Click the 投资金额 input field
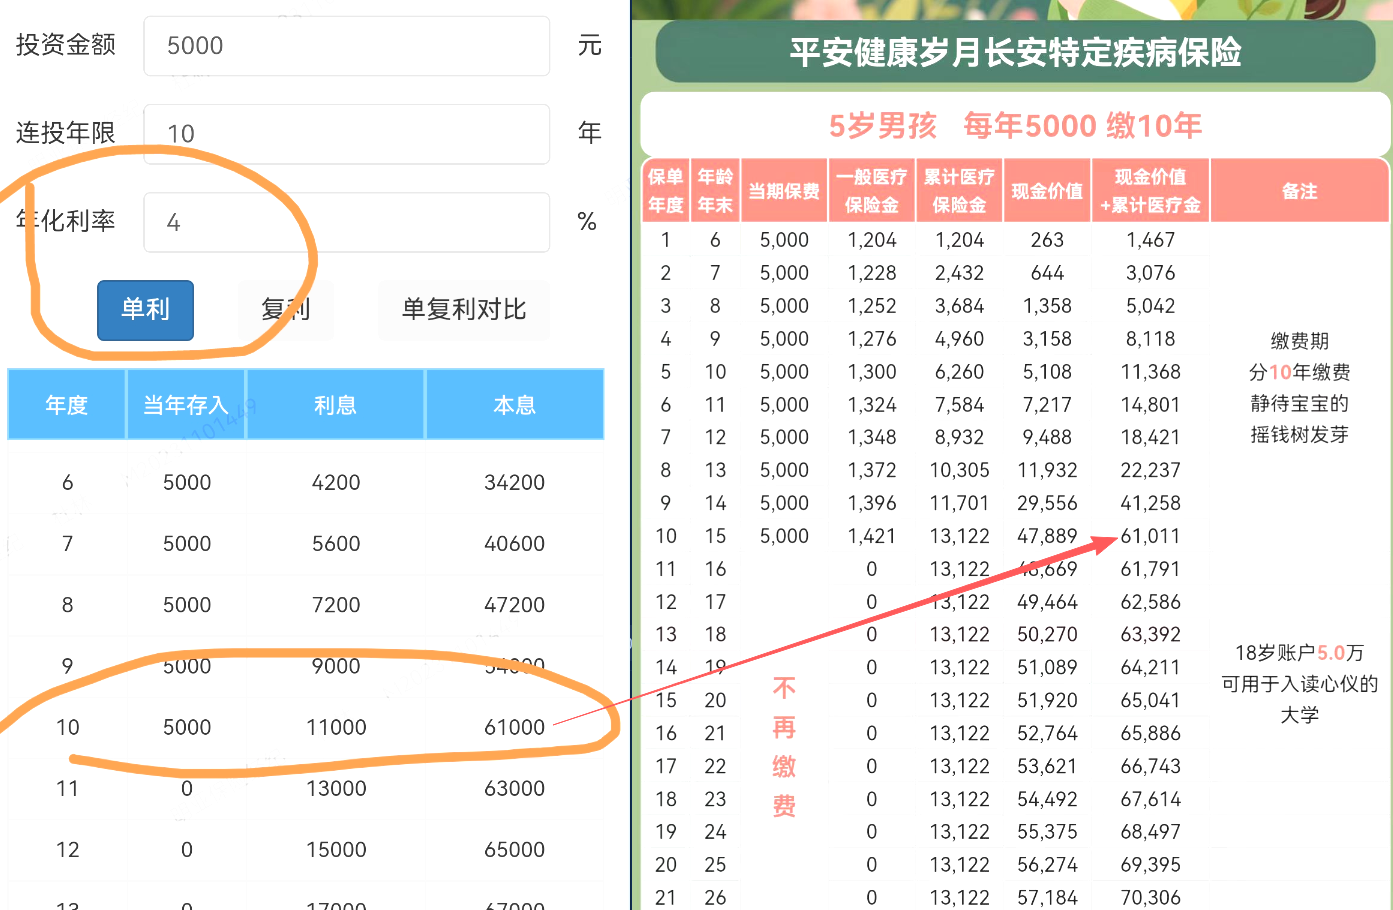1393x910 pixels. point(346,46)
